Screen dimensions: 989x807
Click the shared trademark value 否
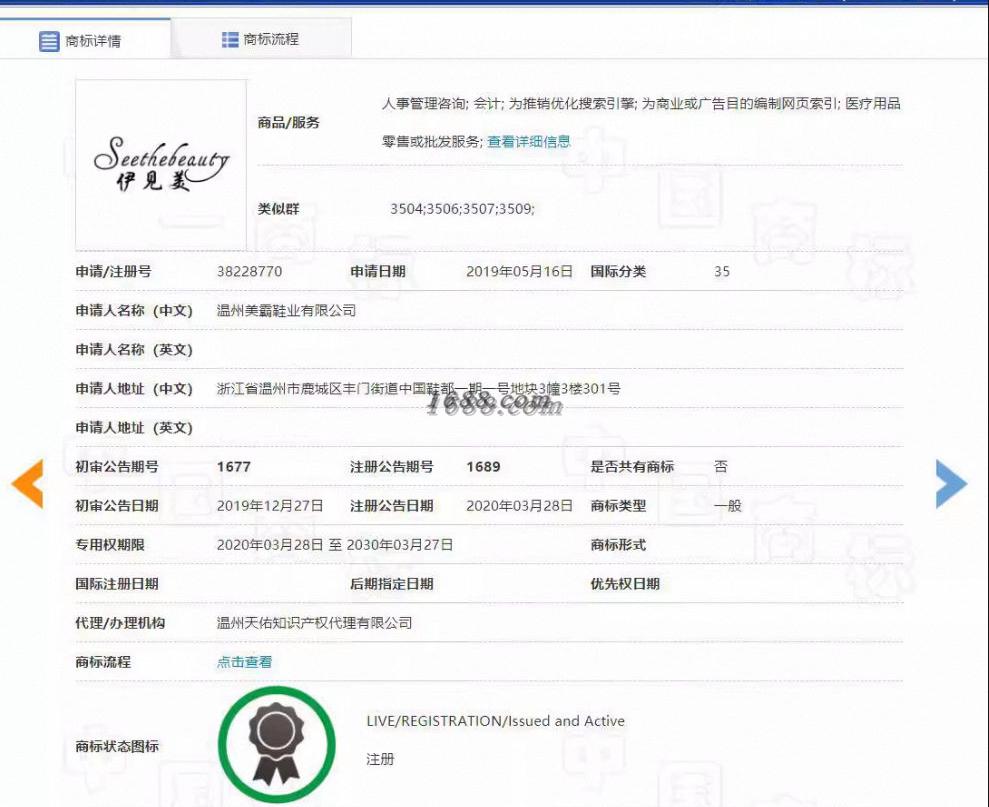[721, 467]
